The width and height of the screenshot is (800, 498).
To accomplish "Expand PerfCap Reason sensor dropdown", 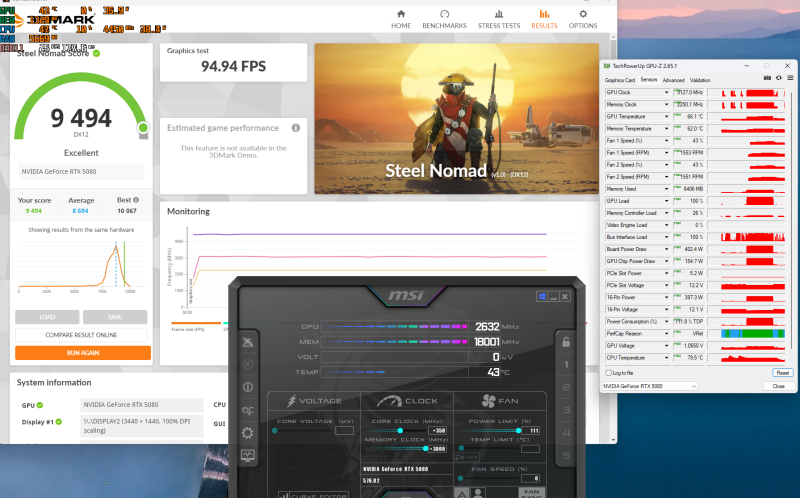I will [666, 334].
